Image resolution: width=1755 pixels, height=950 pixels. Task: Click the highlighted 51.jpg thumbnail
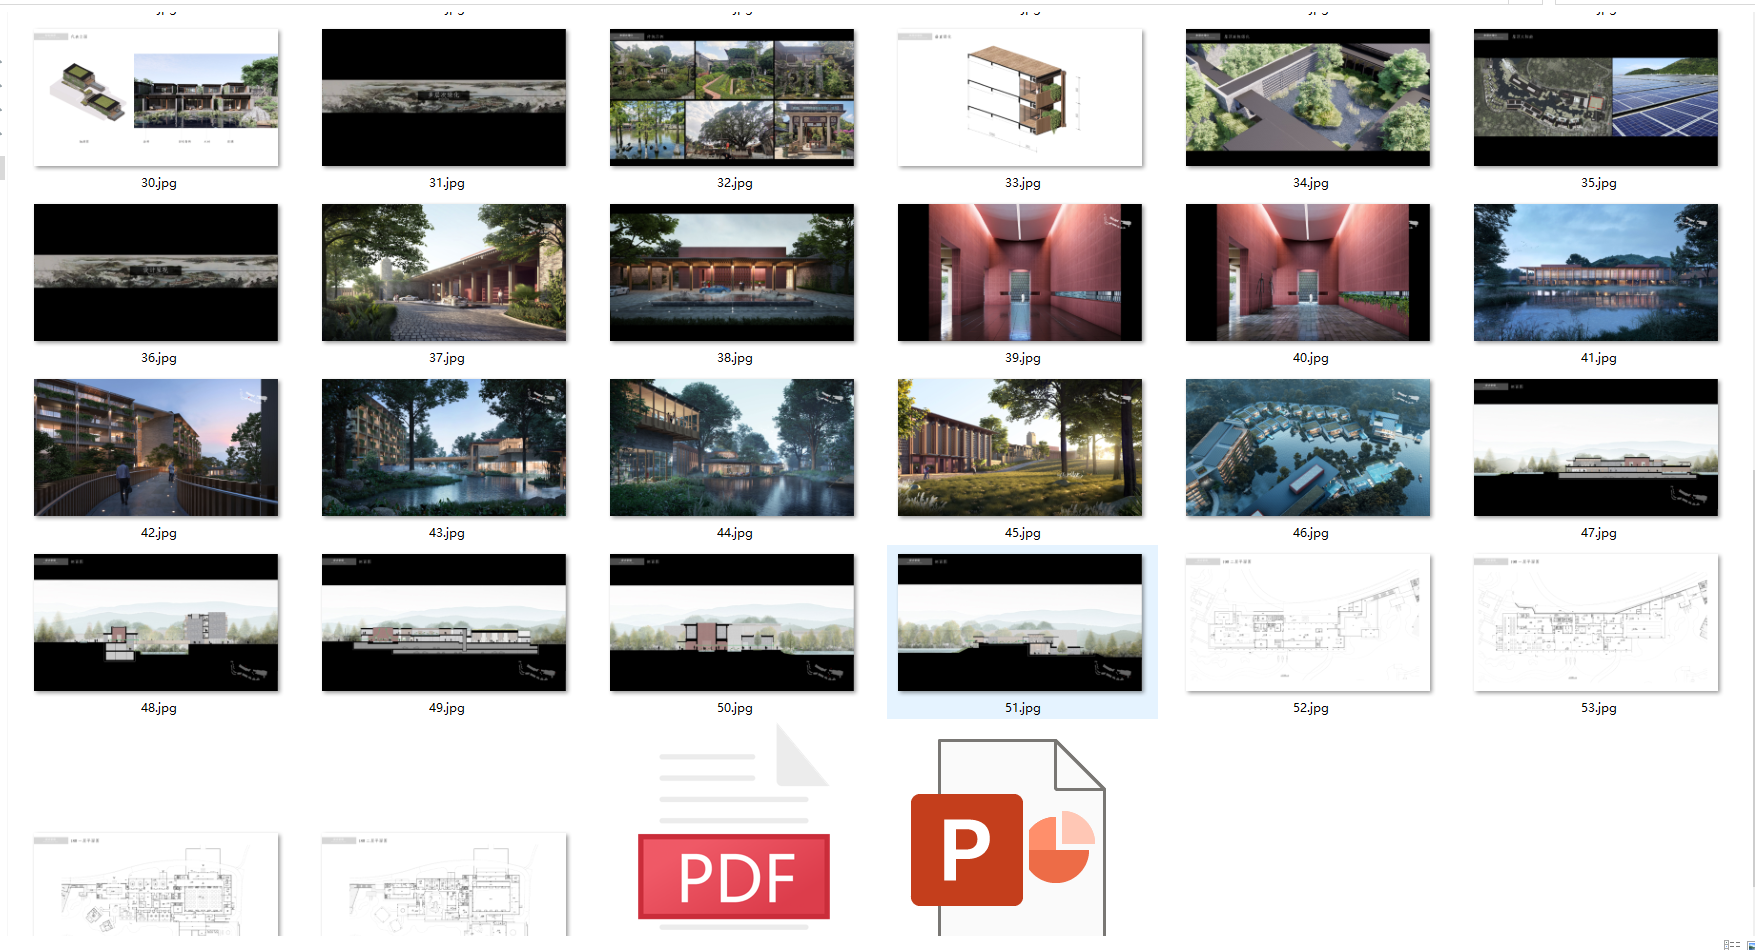point(1020,622)
